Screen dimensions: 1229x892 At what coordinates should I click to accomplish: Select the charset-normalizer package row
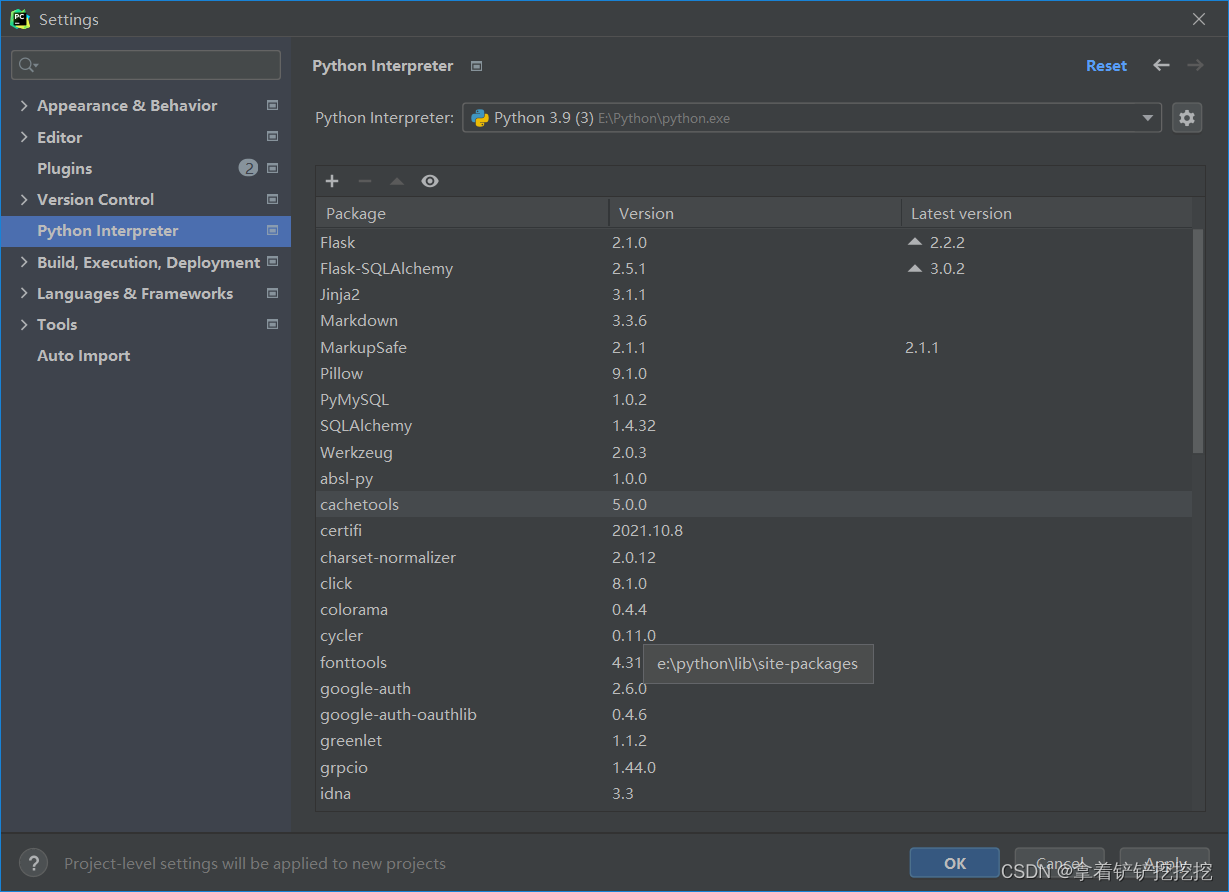(754, 557)
